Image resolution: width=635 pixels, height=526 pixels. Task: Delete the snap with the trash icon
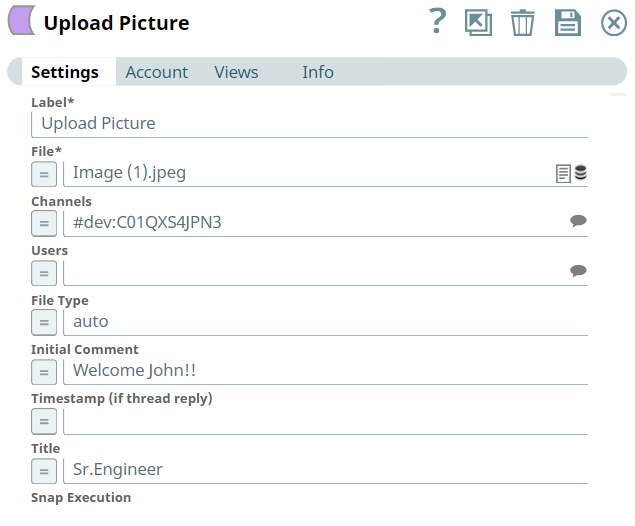click(522, 23)
